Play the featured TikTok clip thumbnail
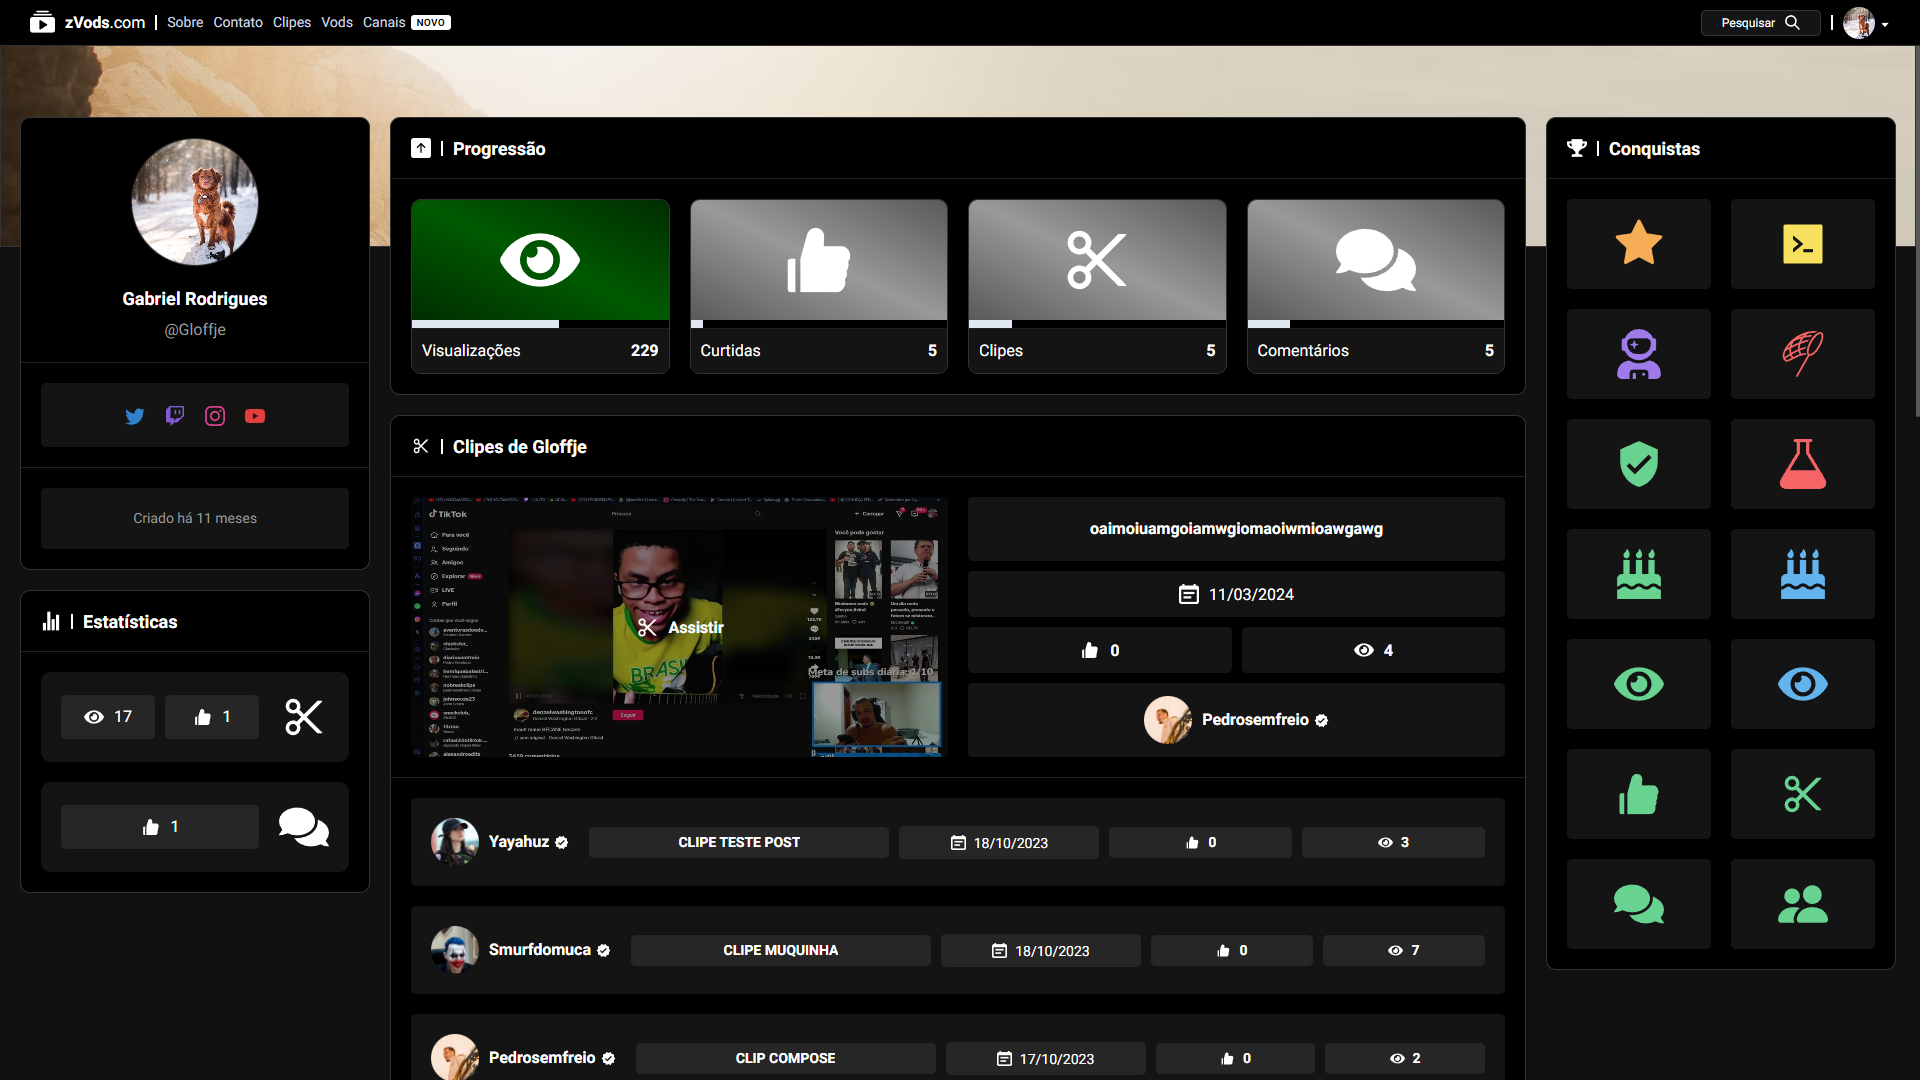The image size is (1920, 1080). click(679, 627)
